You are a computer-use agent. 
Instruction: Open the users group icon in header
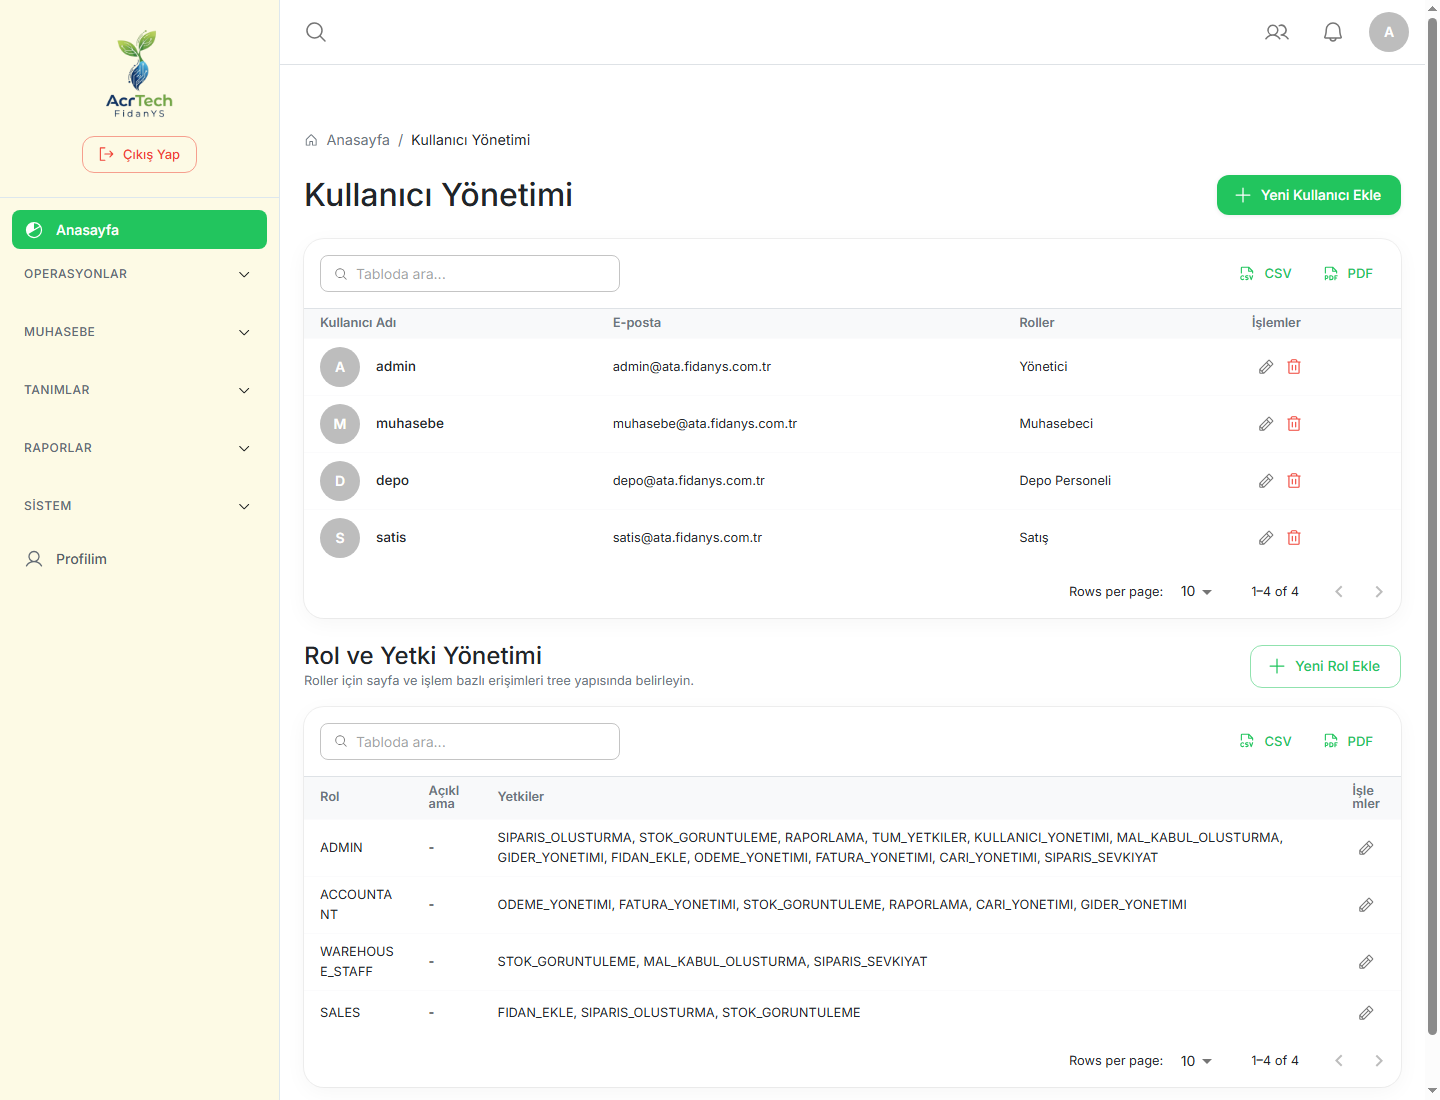1277,32
